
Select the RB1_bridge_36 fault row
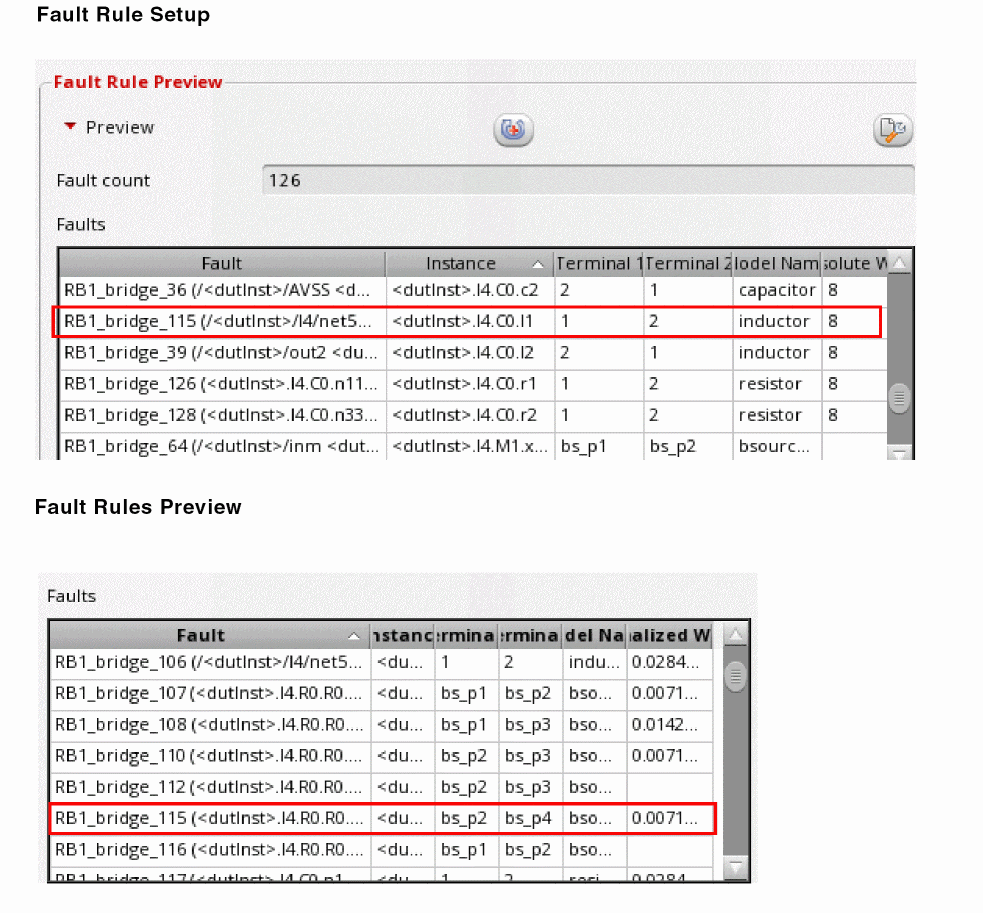coord(473,290)
